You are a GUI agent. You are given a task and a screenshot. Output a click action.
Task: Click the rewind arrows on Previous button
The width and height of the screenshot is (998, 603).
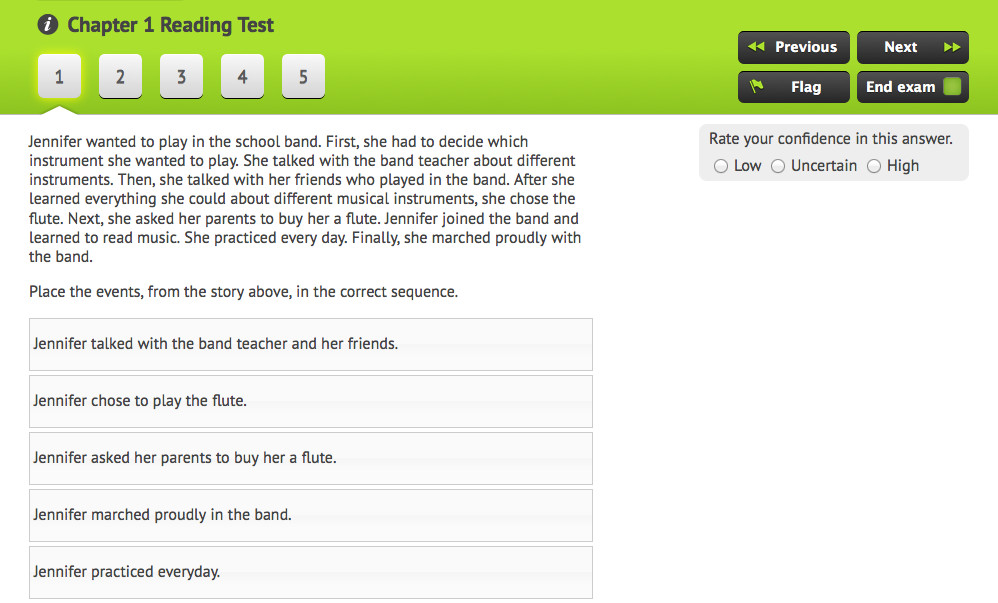[756, 46]
